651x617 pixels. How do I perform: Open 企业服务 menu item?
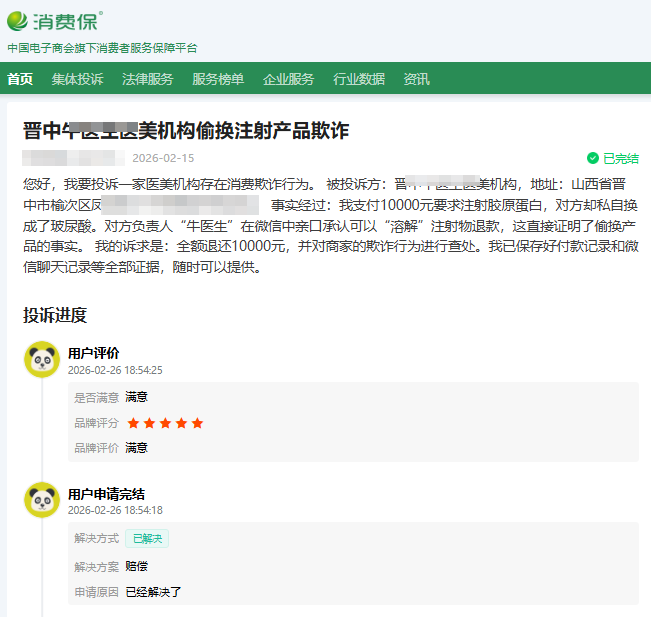(288, 79)
